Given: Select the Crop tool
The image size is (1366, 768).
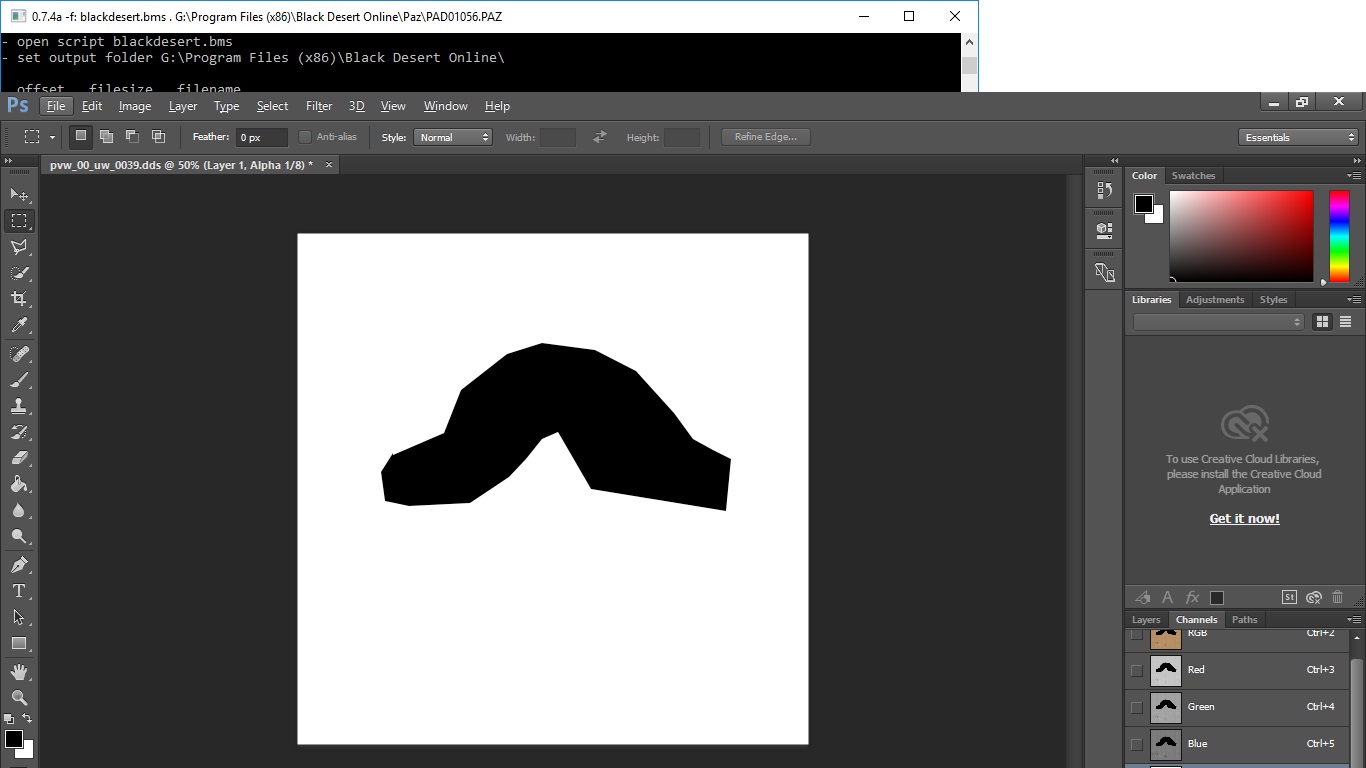Looking at the screenshot, I should click(19, 299).
